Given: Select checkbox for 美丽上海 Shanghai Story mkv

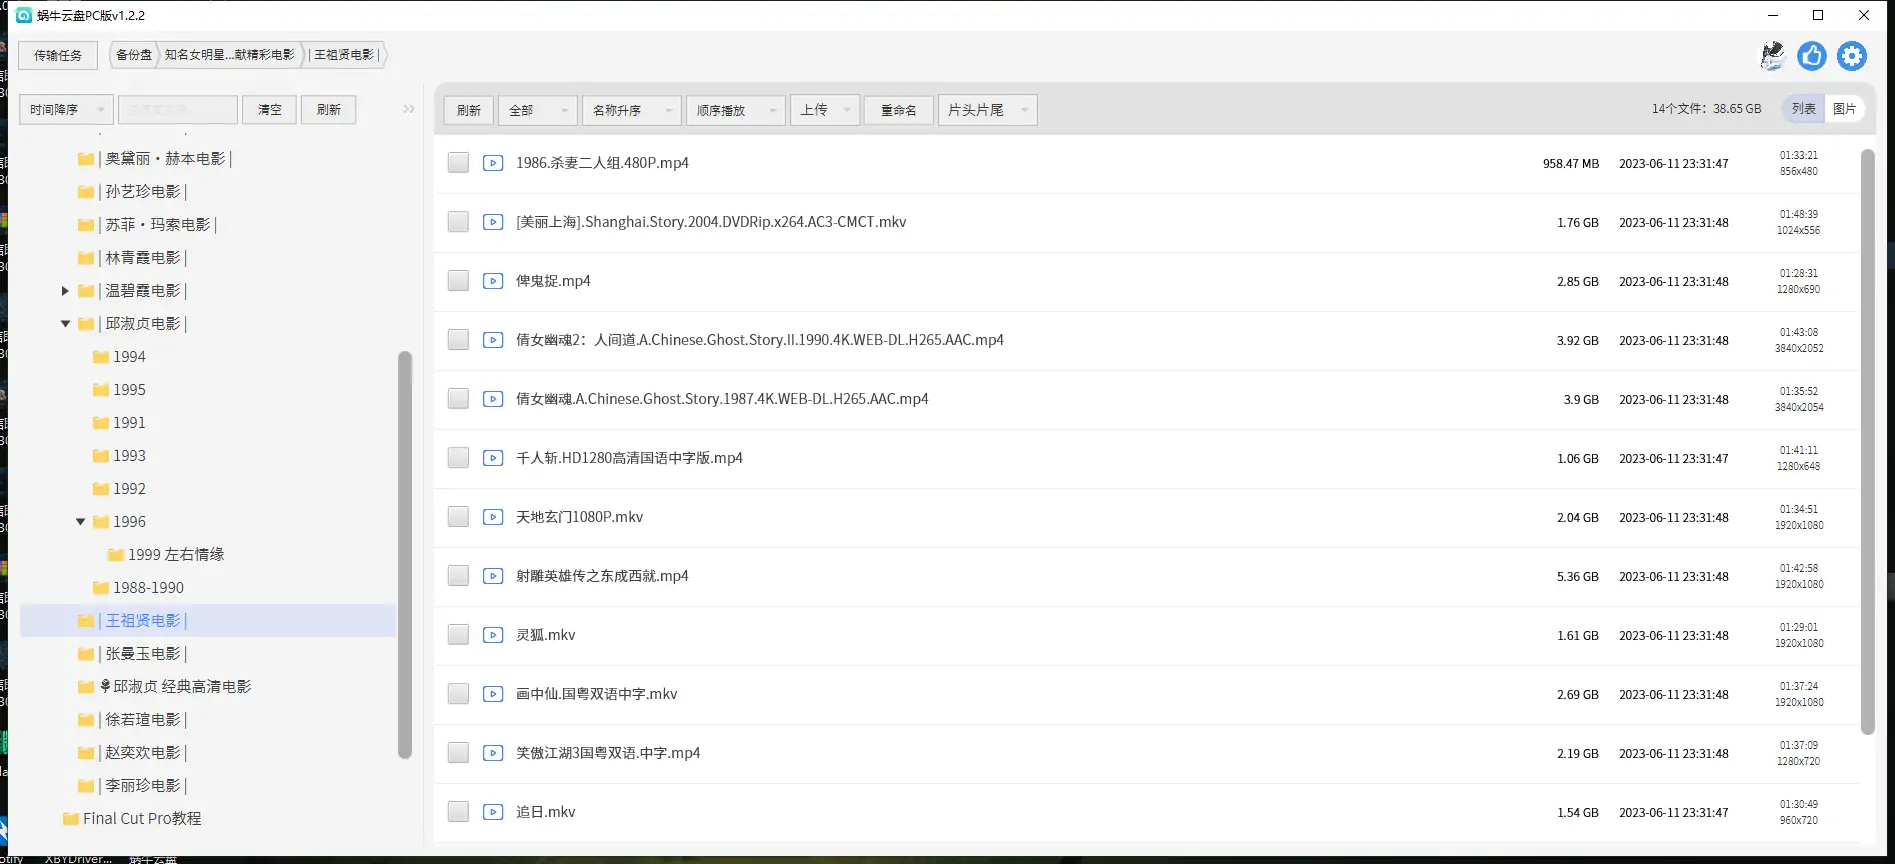Looking at the screenshot, I should (458, 222).
